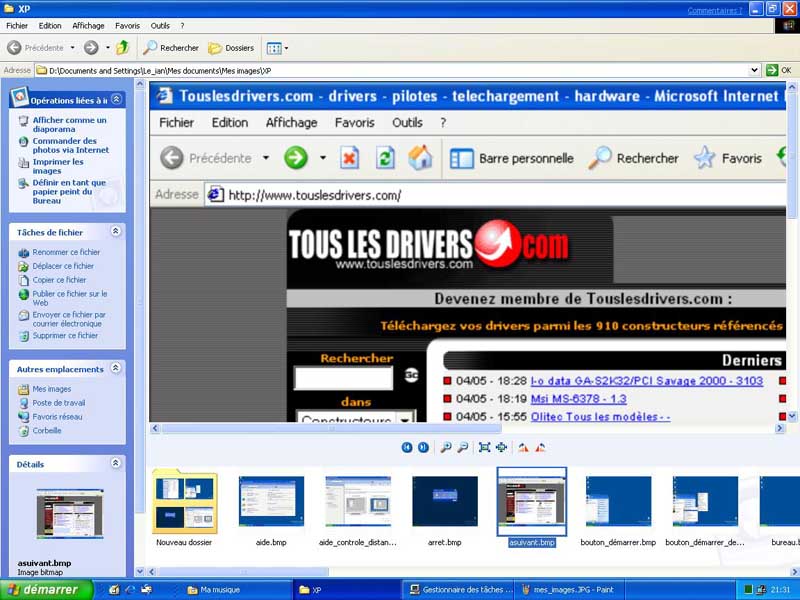Click the zoom in magnifier icon
Screen dimensions: 800x600
(445, 447)
